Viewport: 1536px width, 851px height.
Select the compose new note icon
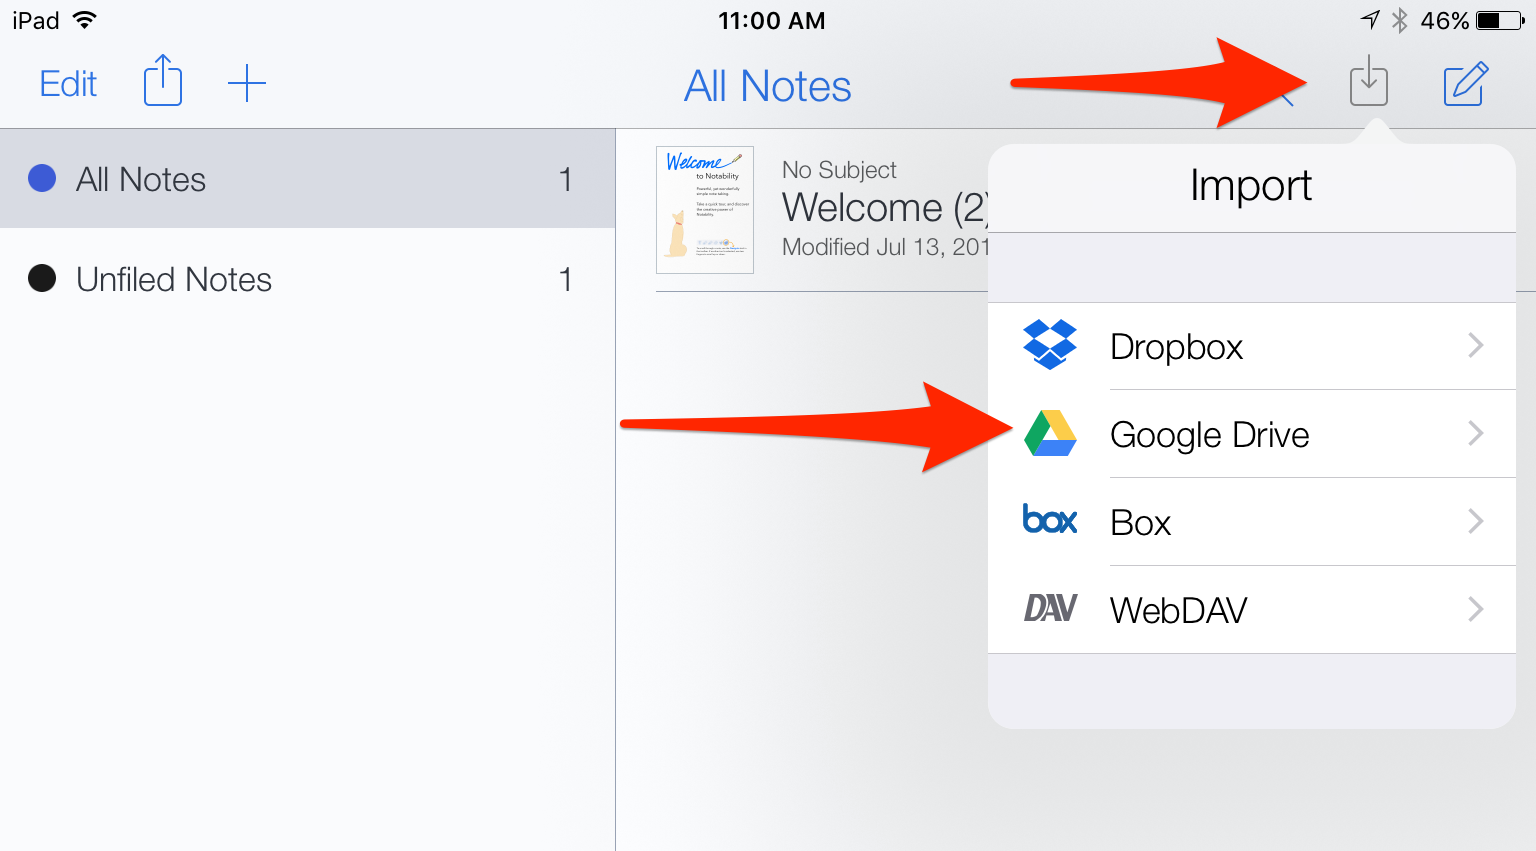[1463, 84]
